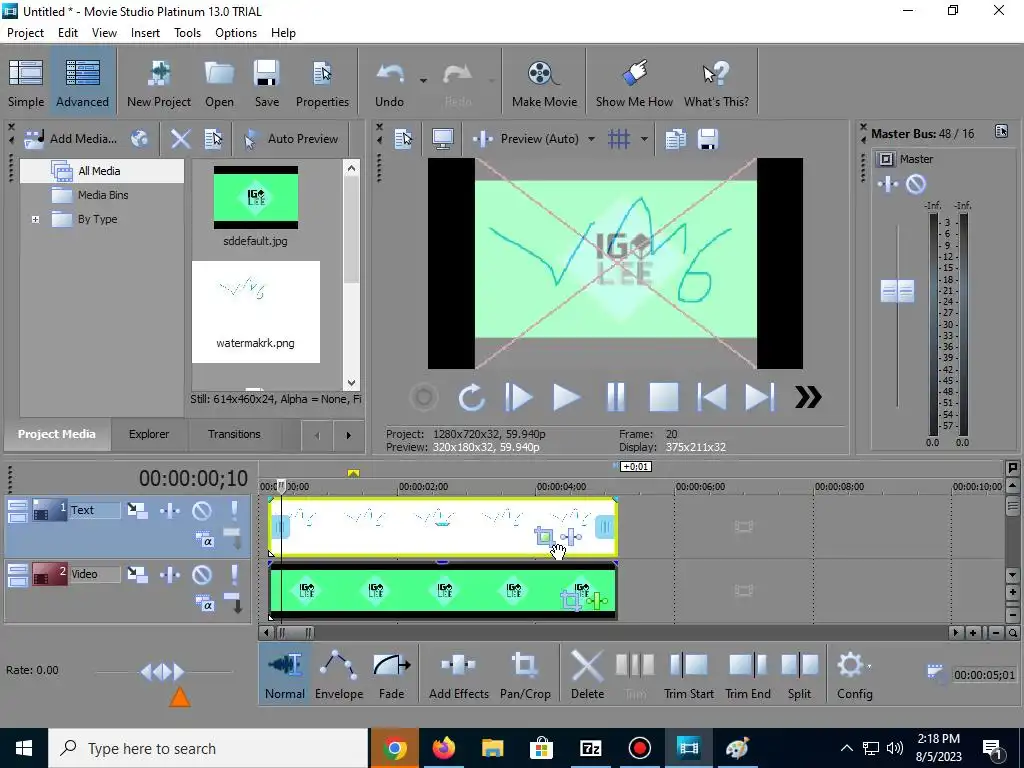Create a New Project

(159, 83)
